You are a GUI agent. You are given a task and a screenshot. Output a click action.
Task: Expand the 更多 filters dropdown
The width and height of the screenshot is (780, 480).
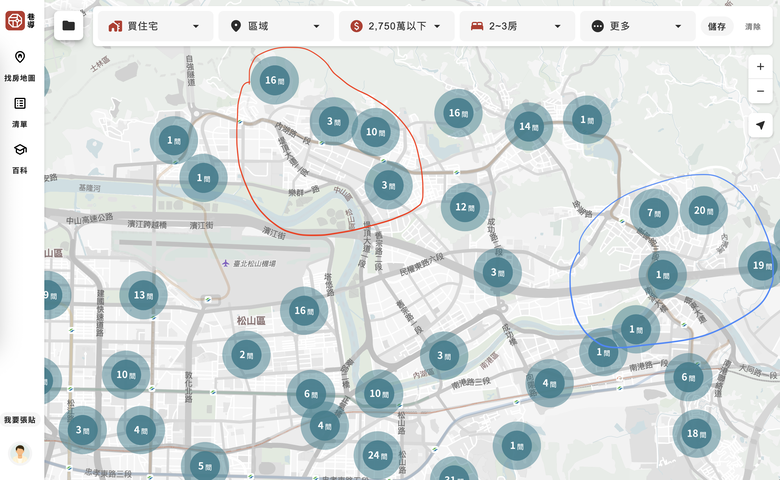point(638,26)
